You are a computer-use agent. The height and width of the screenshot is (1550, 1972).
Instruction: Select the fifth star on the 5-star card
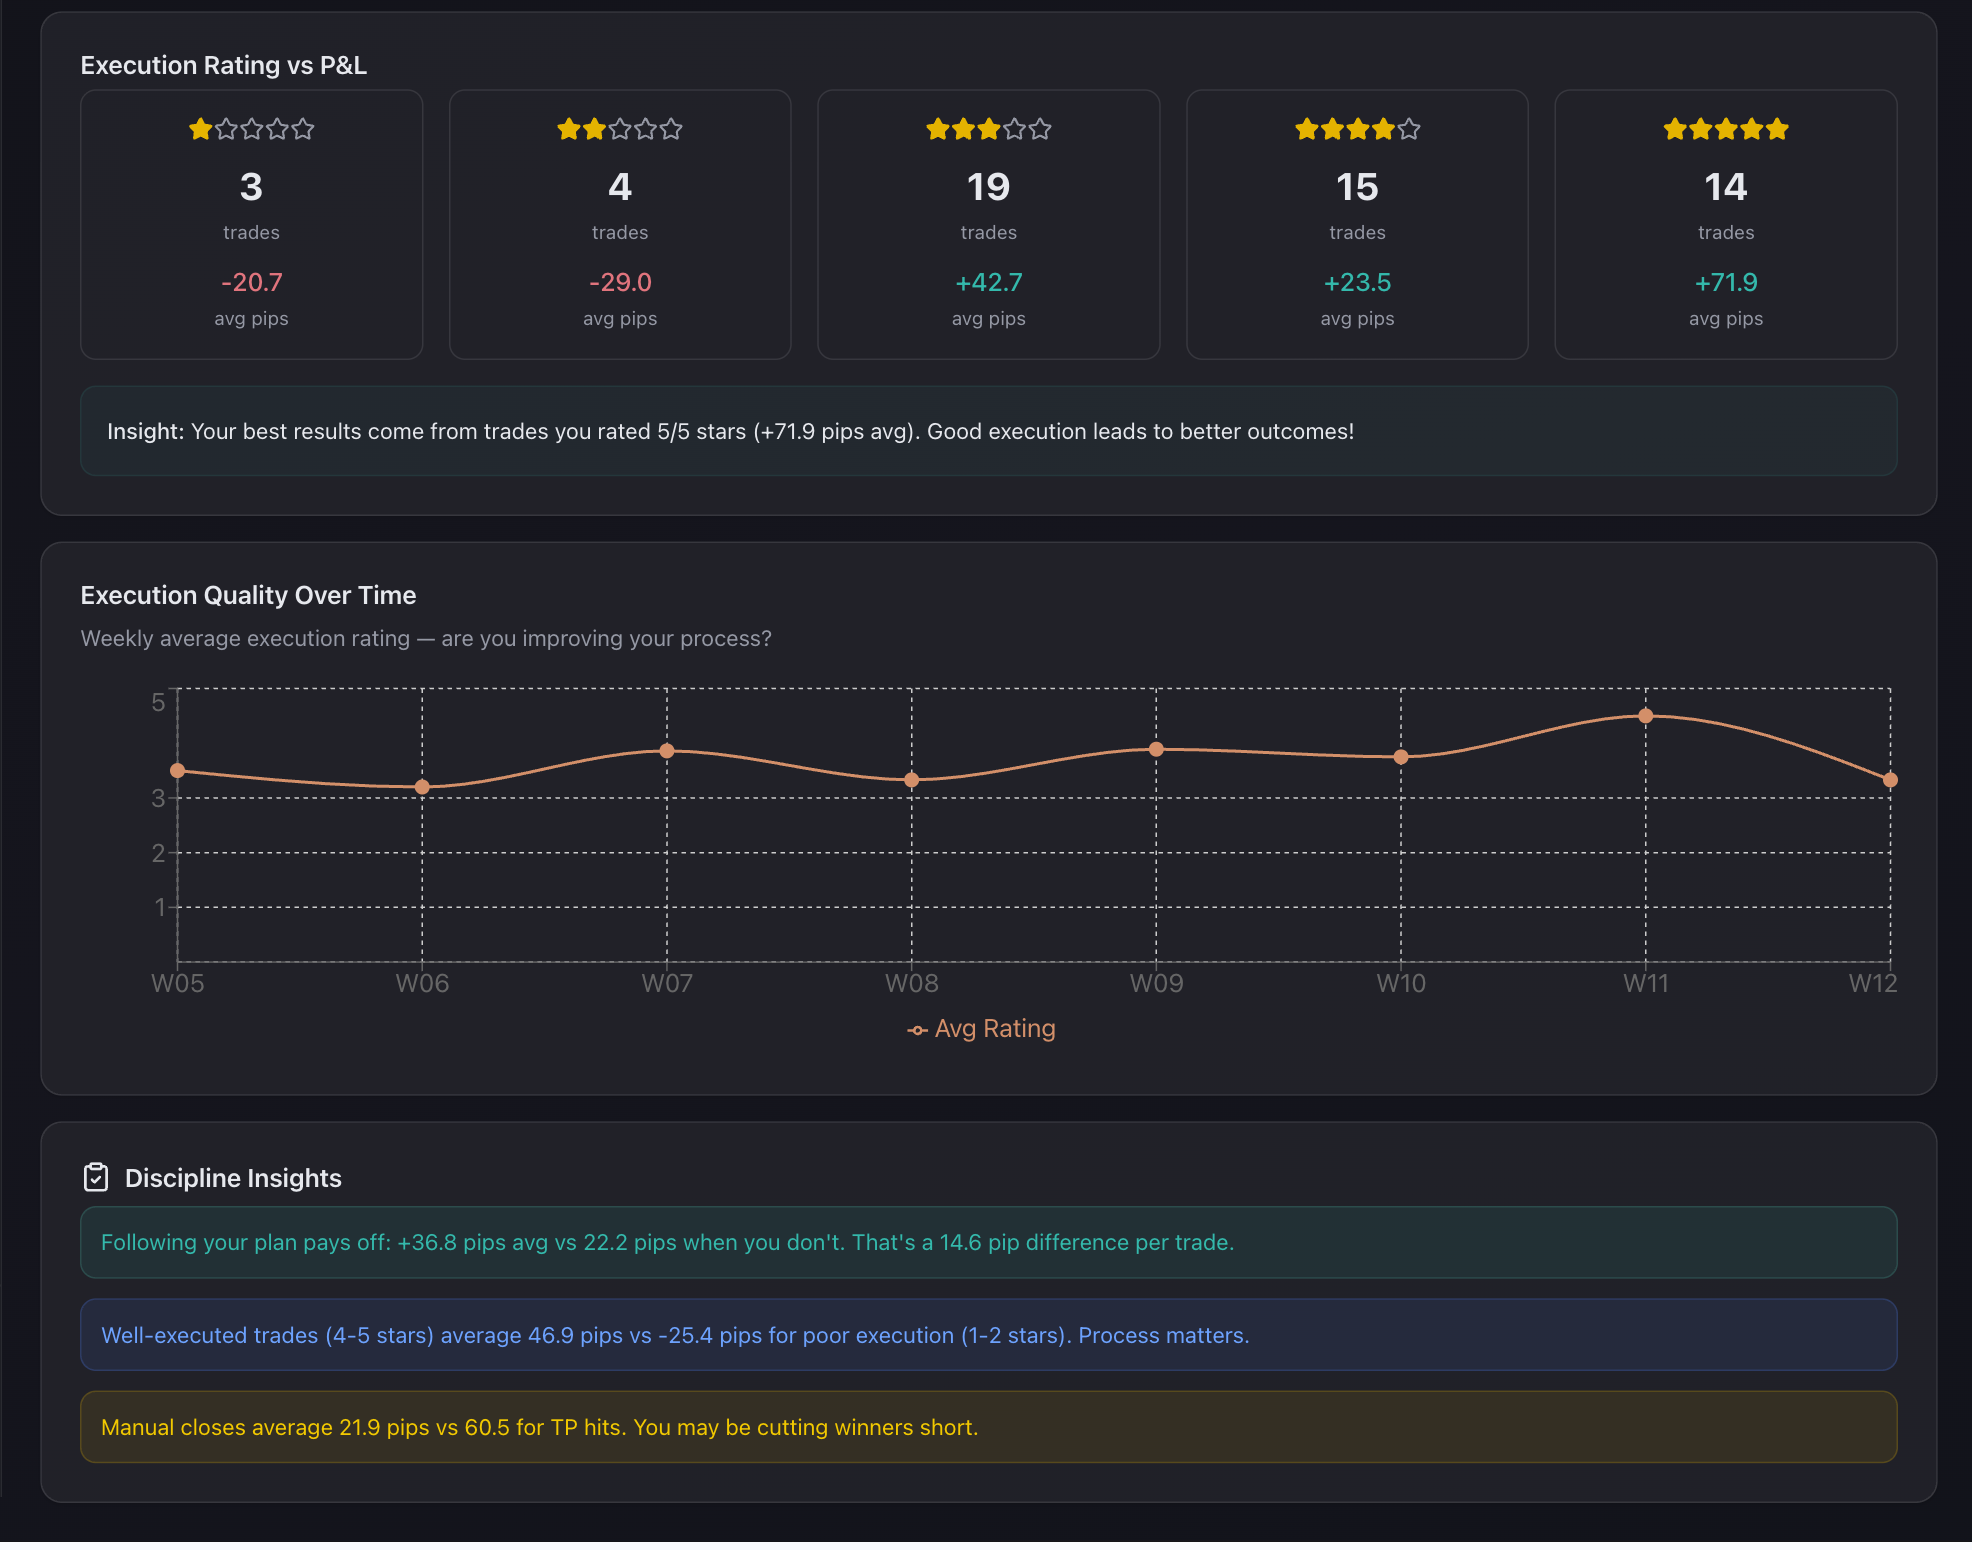pos(1779,129)
